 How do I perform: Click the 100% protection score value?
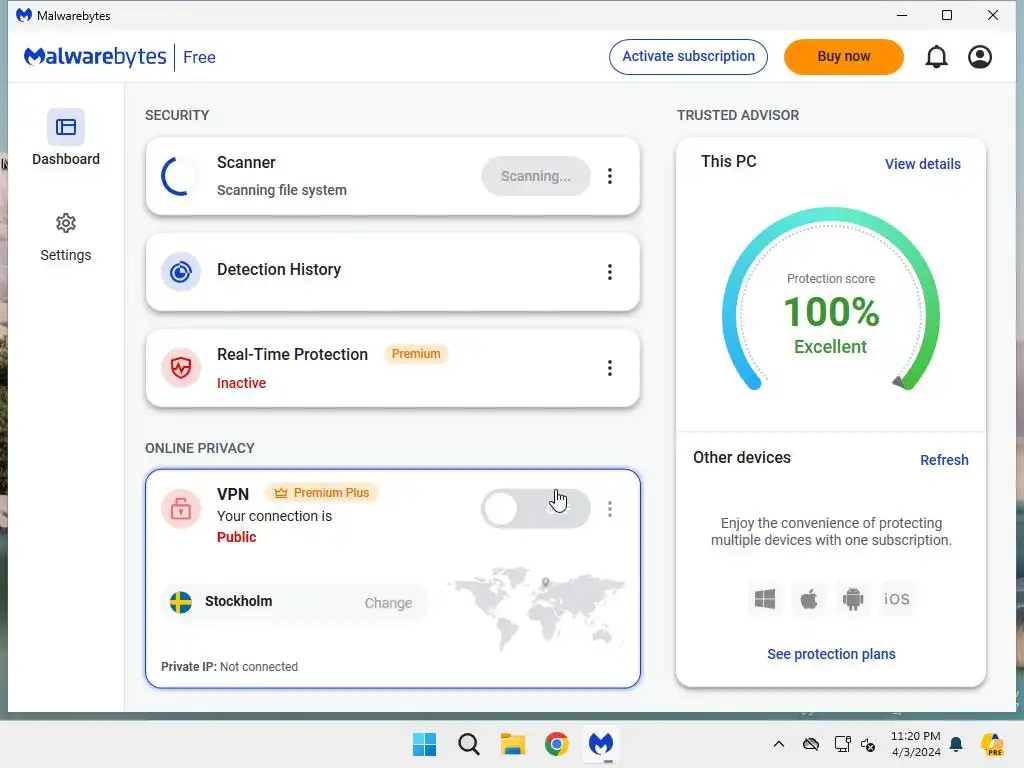coord(831,312)
